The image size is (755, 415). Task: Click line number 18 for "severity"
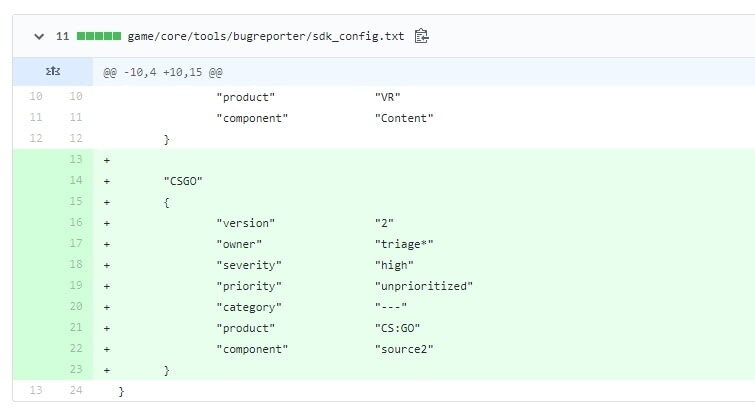point(76,264)
